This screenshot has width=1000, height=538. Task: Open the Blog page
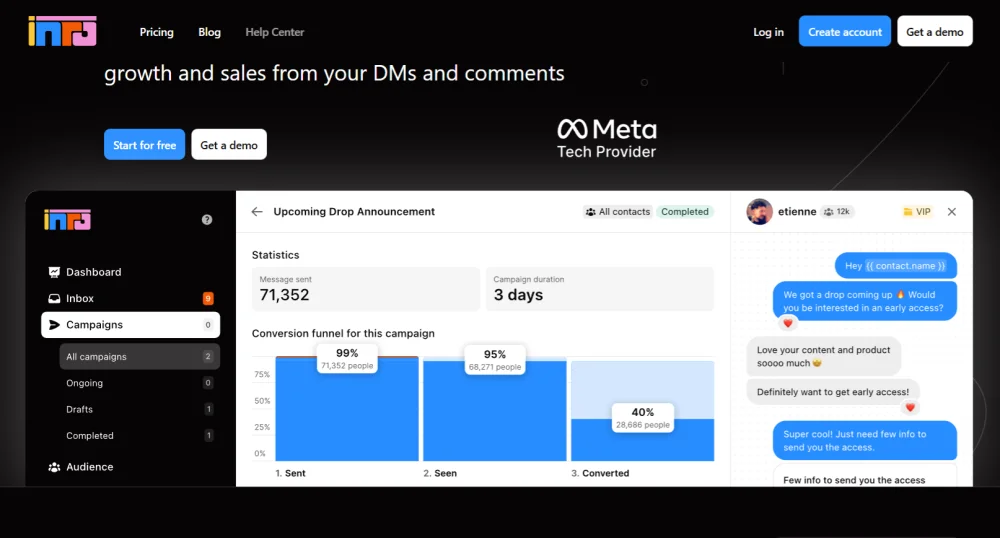point(209,32)
